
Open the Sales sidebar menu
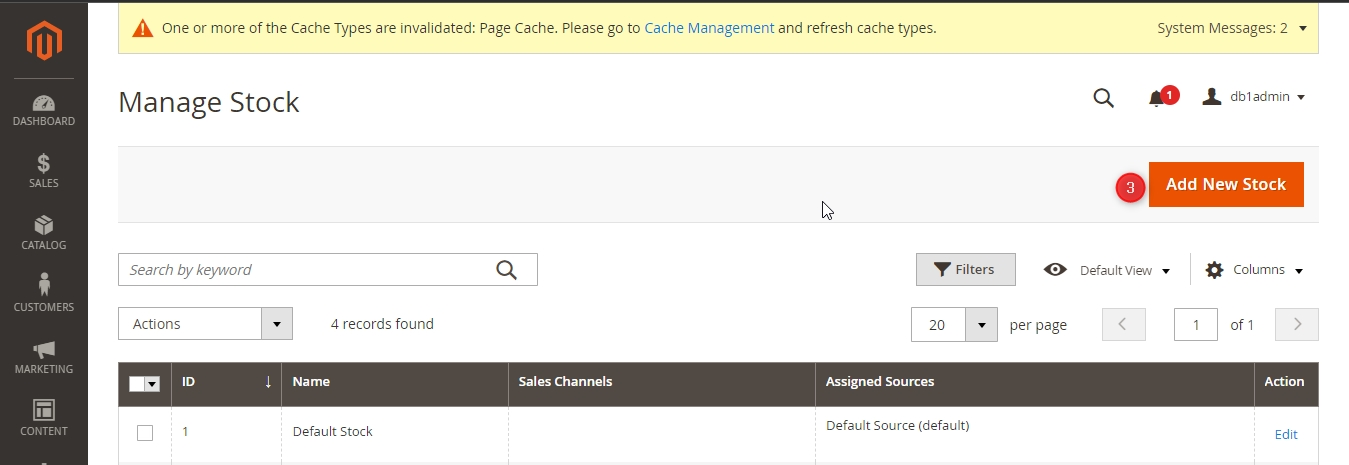point(44,172)
